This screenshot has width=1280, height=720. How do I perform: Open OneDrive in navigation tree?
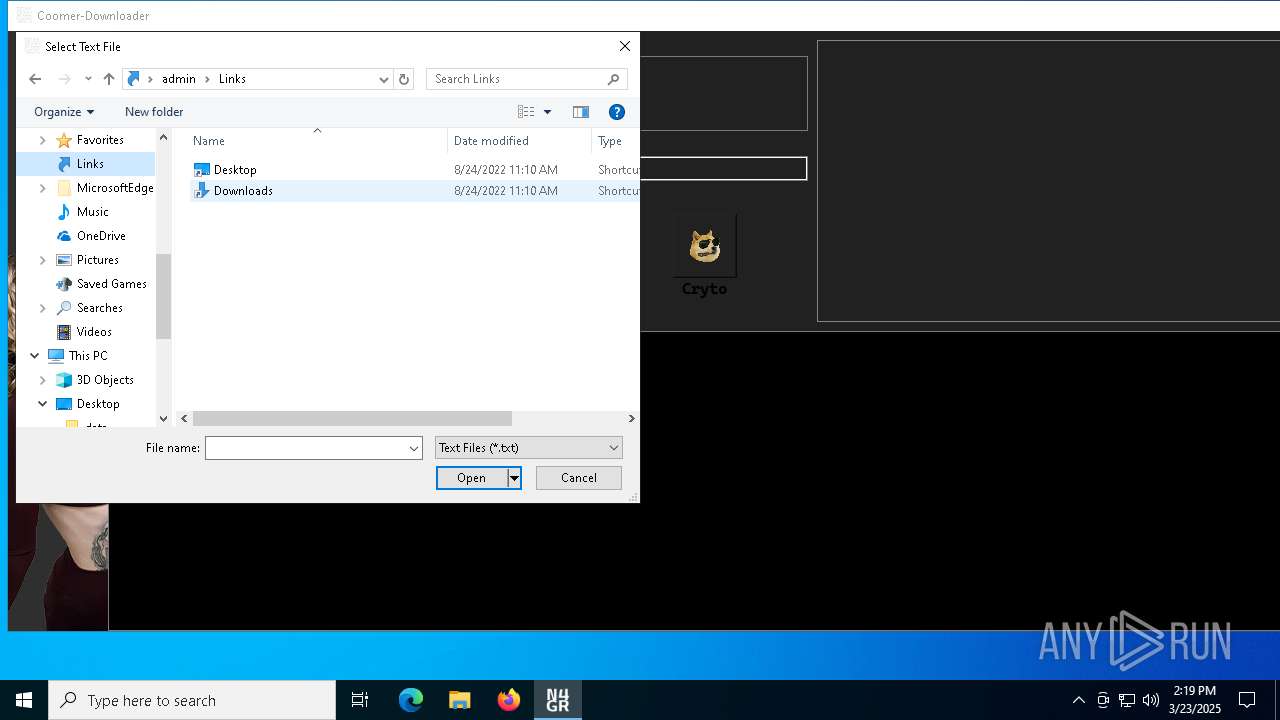click(101, 236)
